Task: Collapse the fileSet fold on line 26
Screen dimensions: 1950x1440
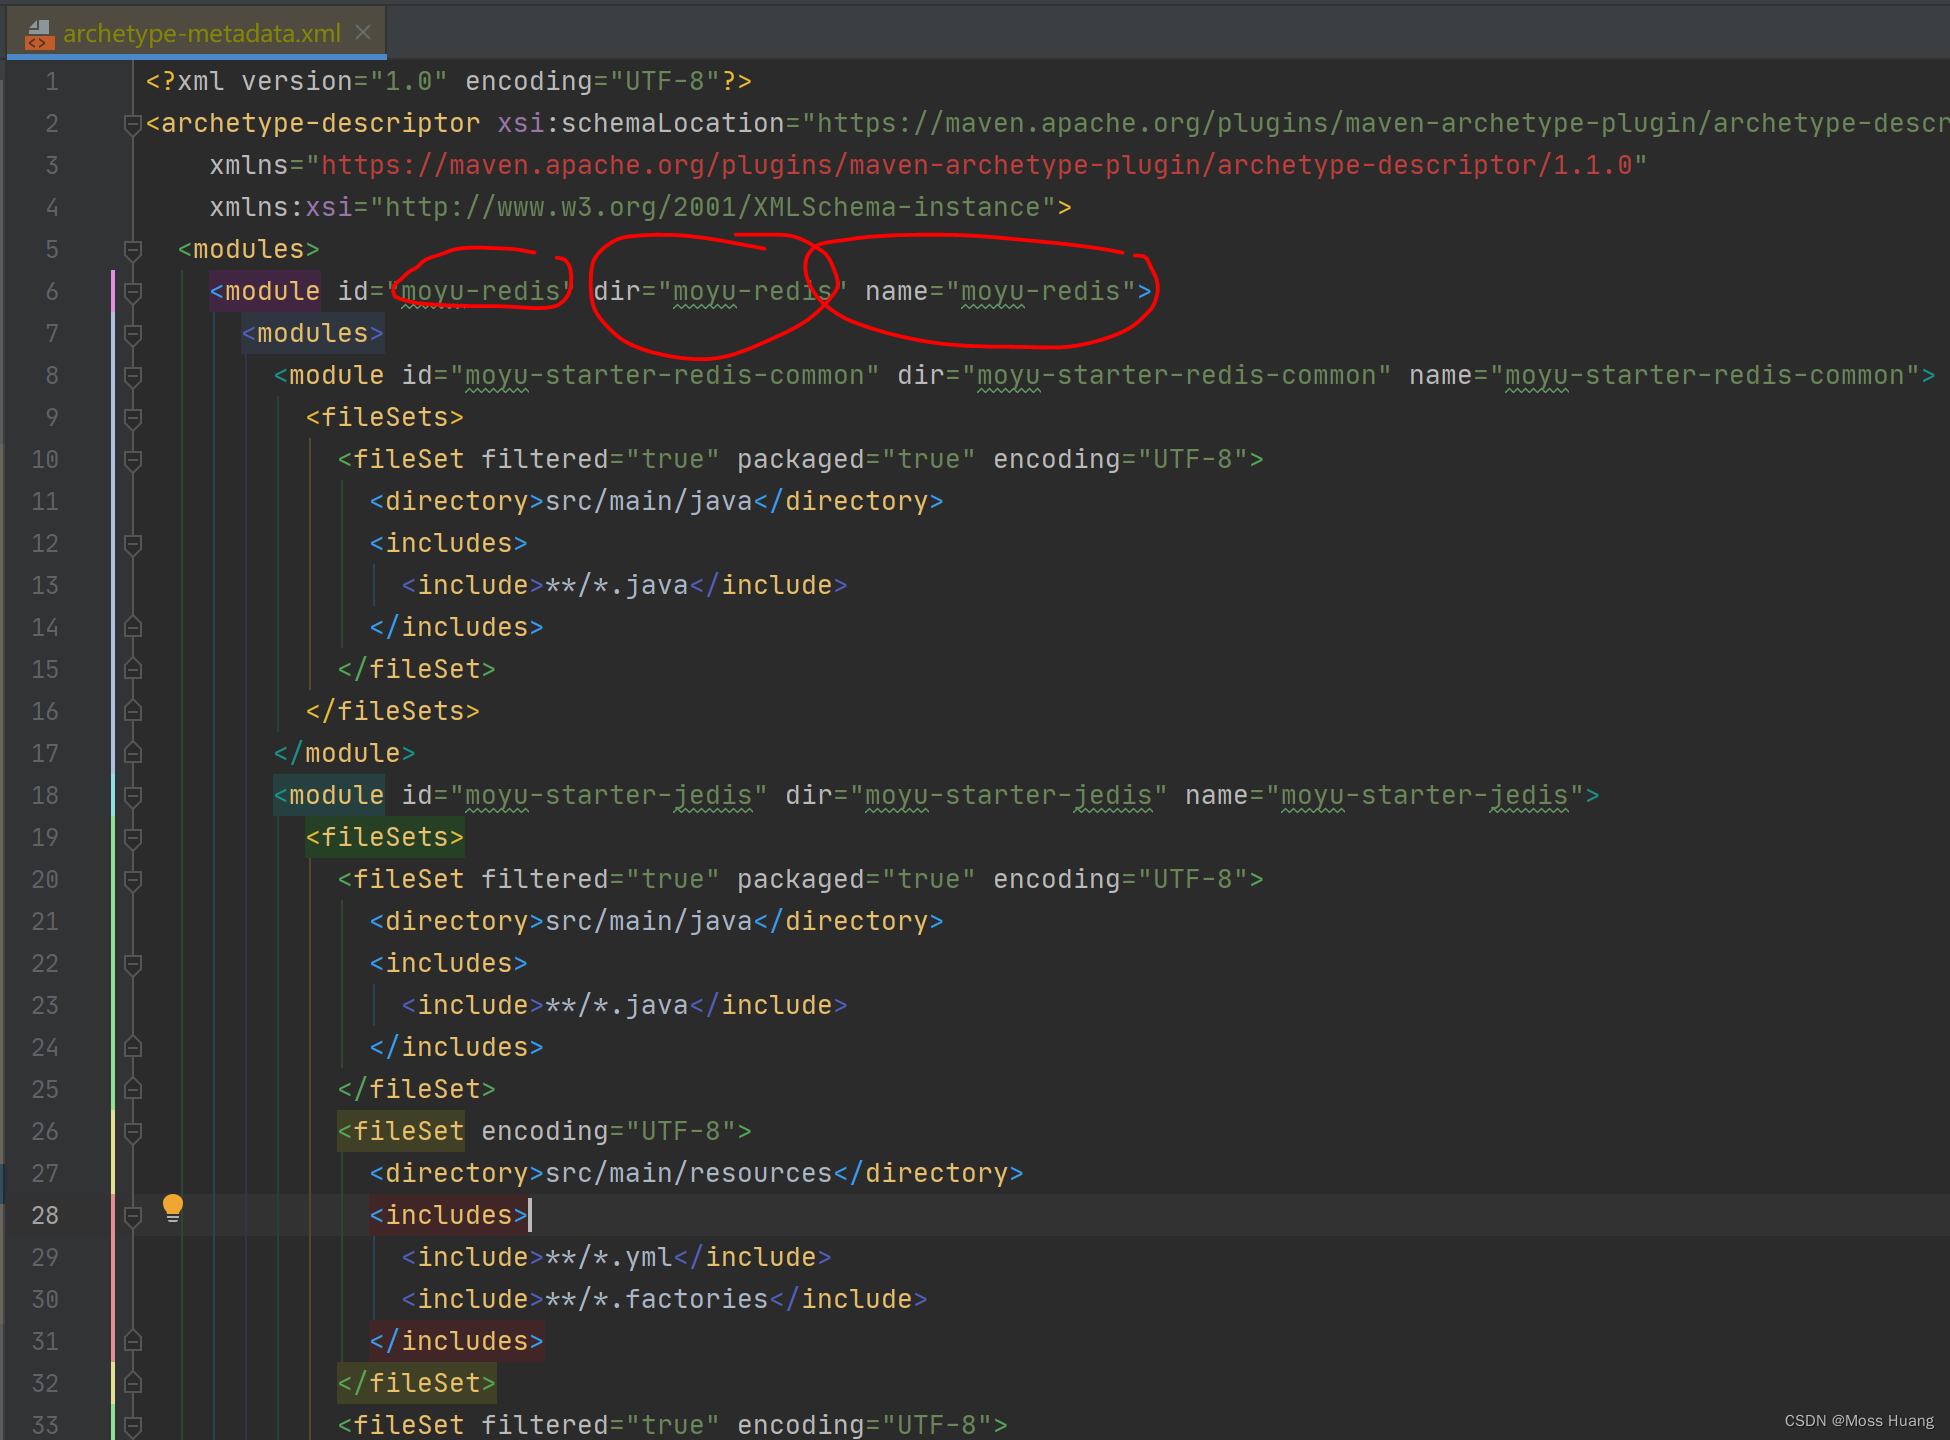Action: coord(132,1131)
